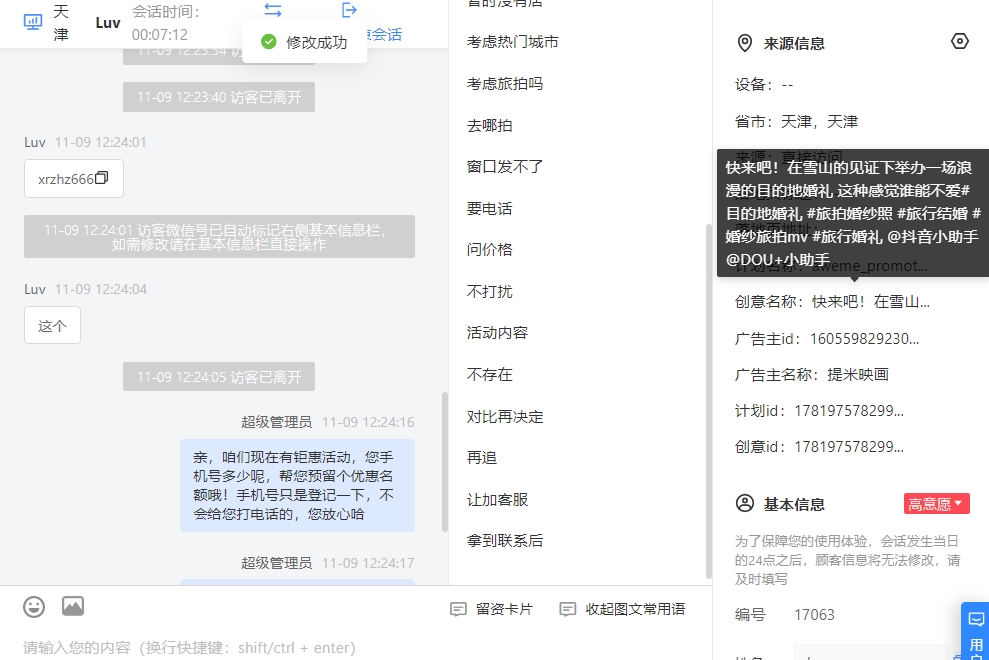Select quick phrase 活动内容
The height and width of the screenshot is (660, 989).
[x=497, y=333]
